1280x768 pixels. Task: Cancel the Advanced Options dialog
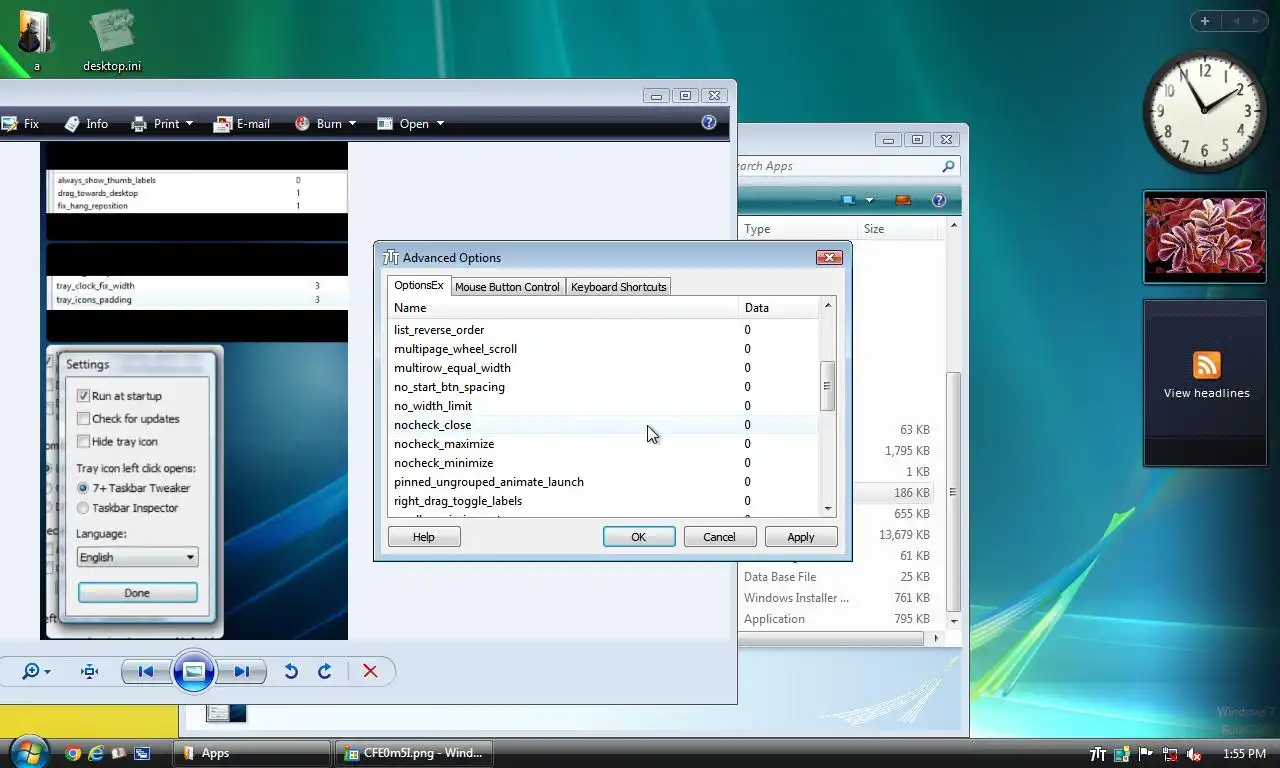(x=719, y=537)
